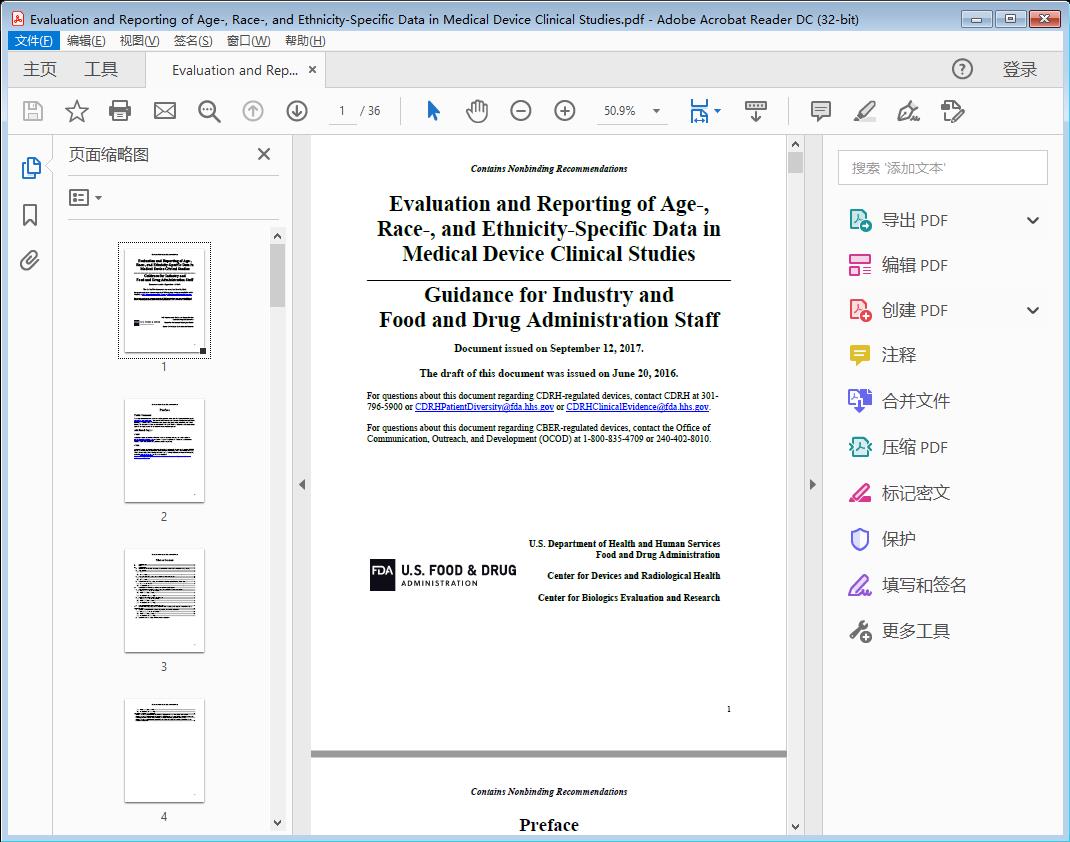Open the 窗口(W) menu
Image resolution: width=1070 pixels, height=842 pixels.
pyautogui.click(x=248, y=41)
